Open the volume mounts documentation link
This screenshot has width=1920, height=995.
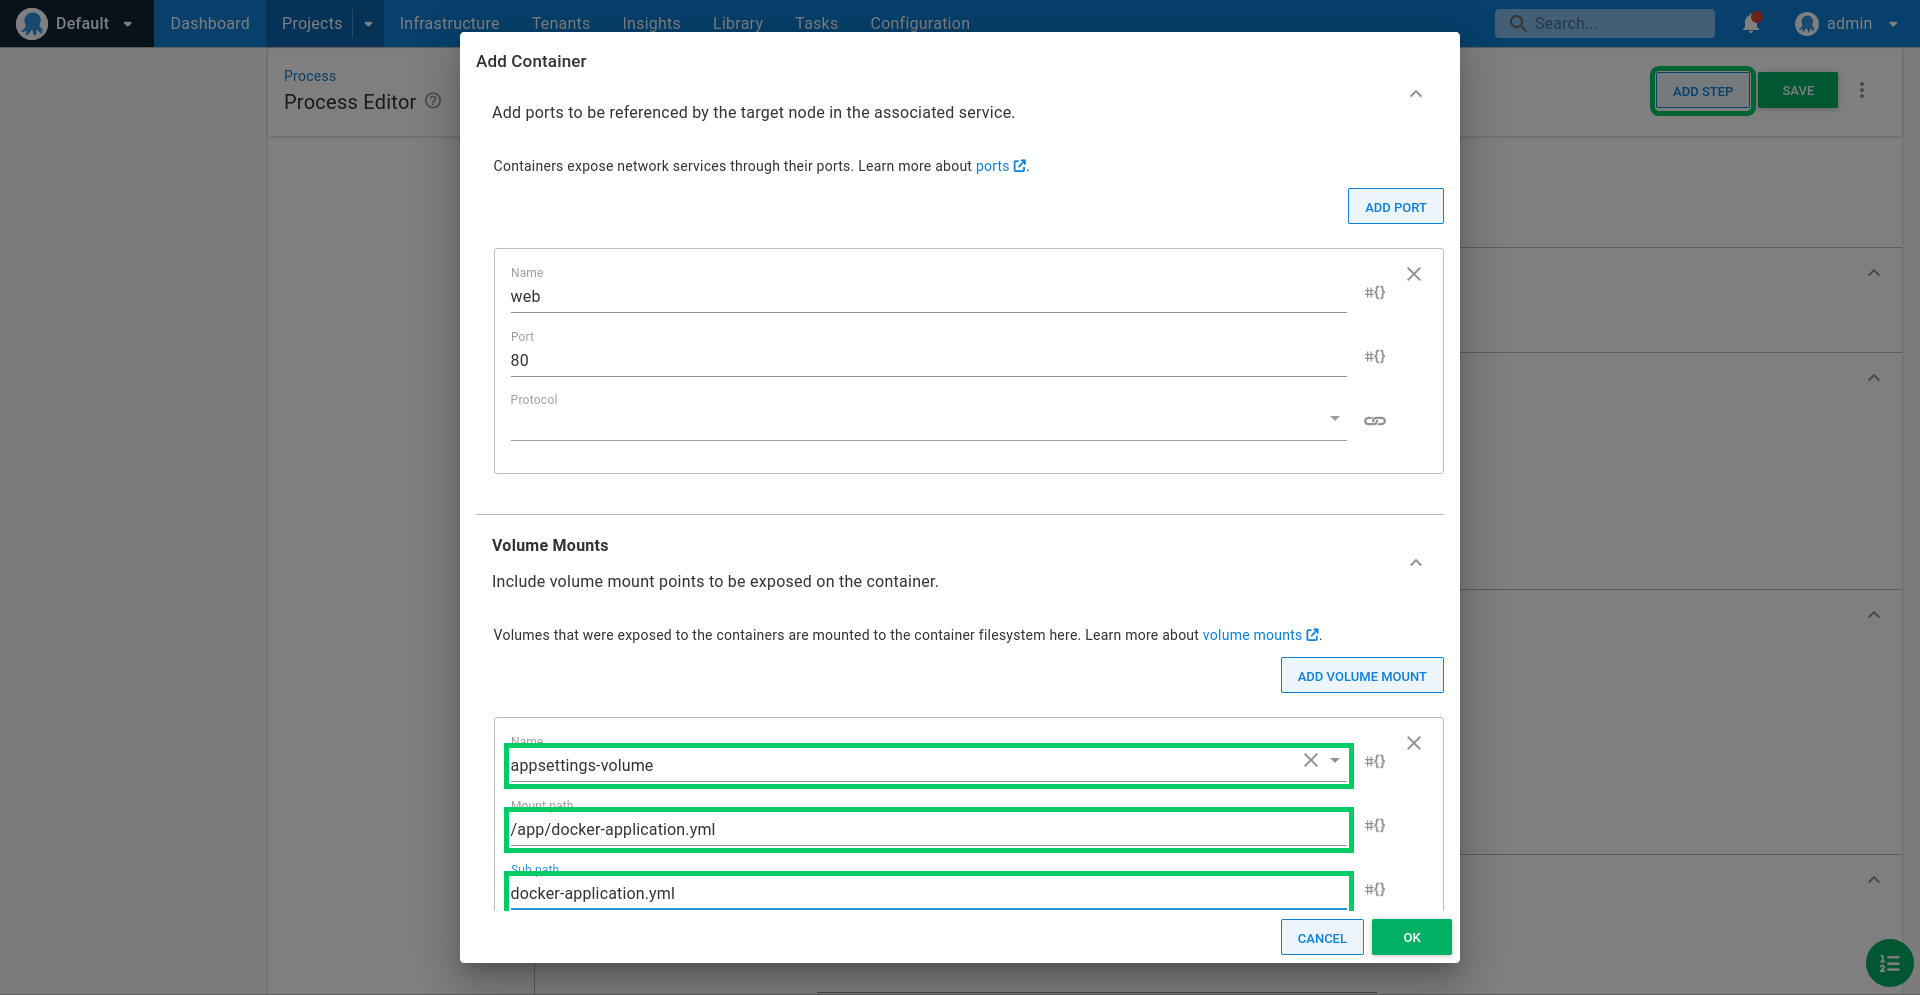pos(1260,635)
